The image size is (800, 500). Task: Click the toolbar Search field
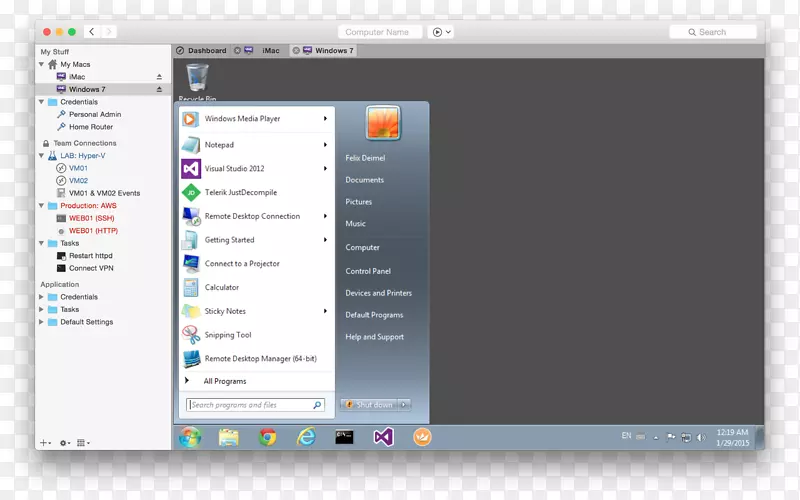pos(713,32)
